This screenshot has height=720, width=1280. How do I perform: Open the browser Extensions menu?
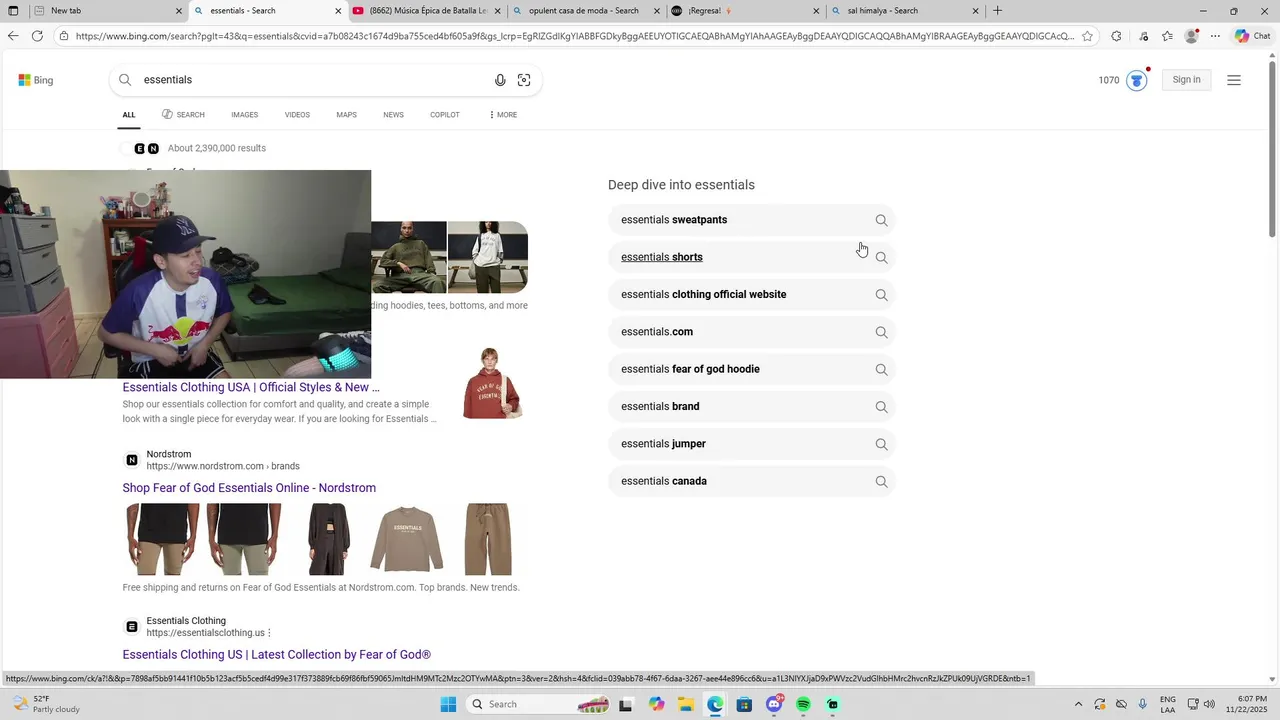(1116, 36)
